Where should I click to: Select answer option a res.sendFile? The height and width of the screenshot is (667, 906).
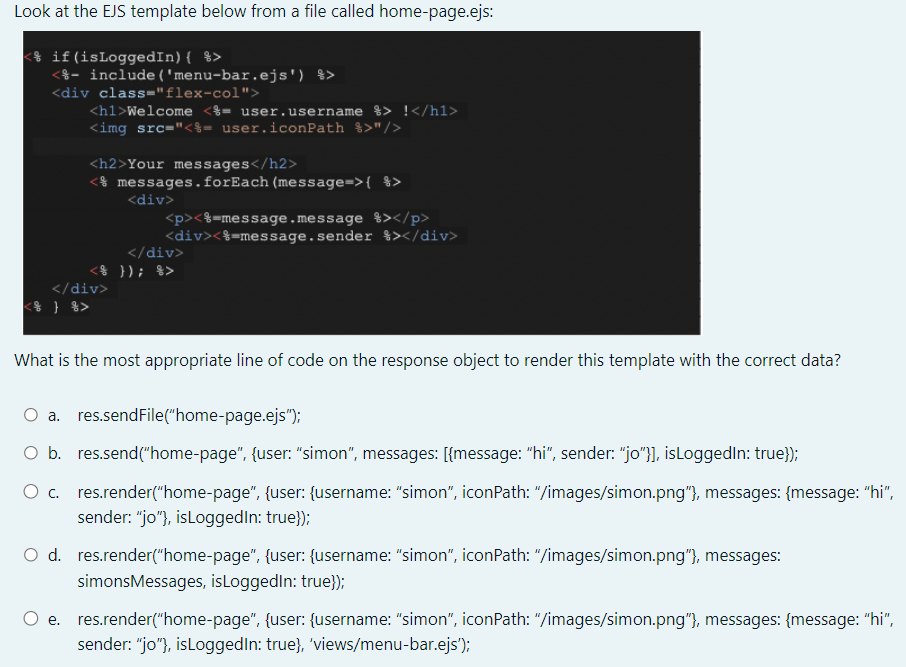click(x=31, y=415)
